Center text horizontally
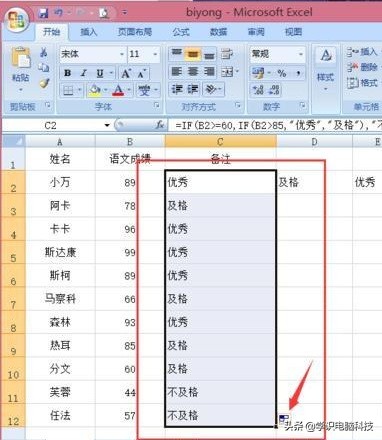 coord(193,71)
